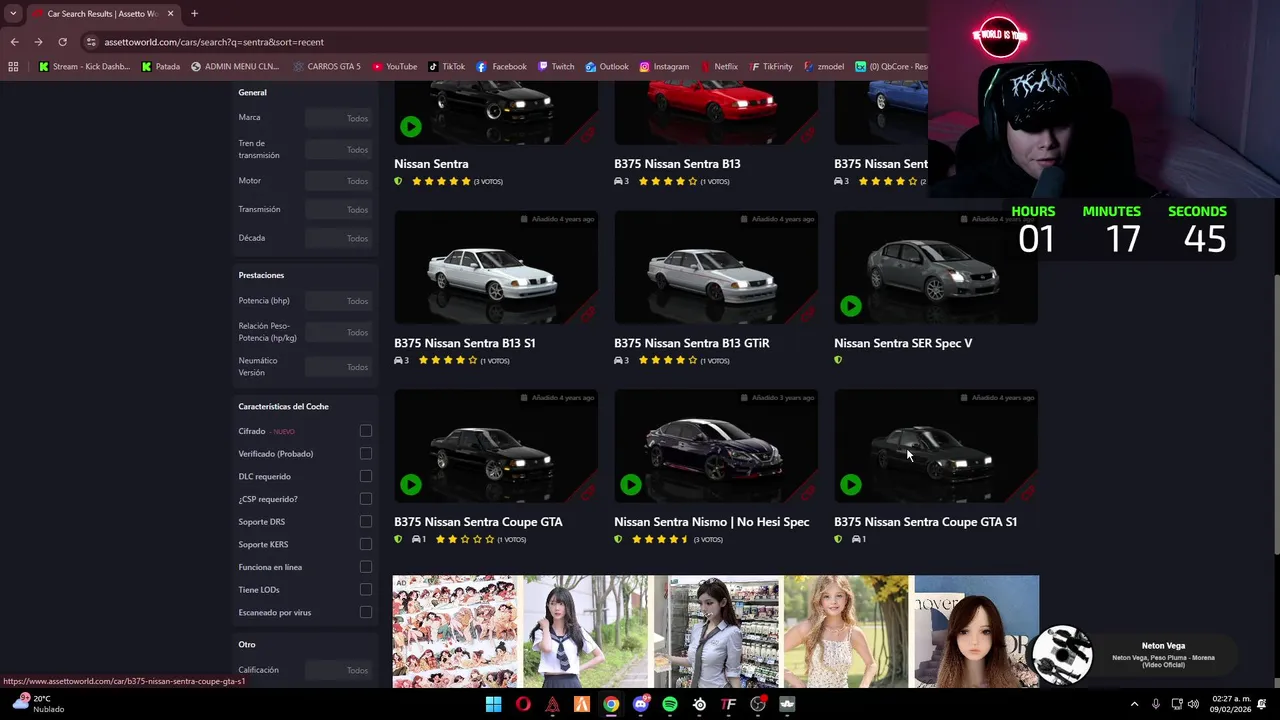Toggle Escaneado por virus checkbox
The width and height of the screenshot is (1280, 720).
click(x=366, y=612)
